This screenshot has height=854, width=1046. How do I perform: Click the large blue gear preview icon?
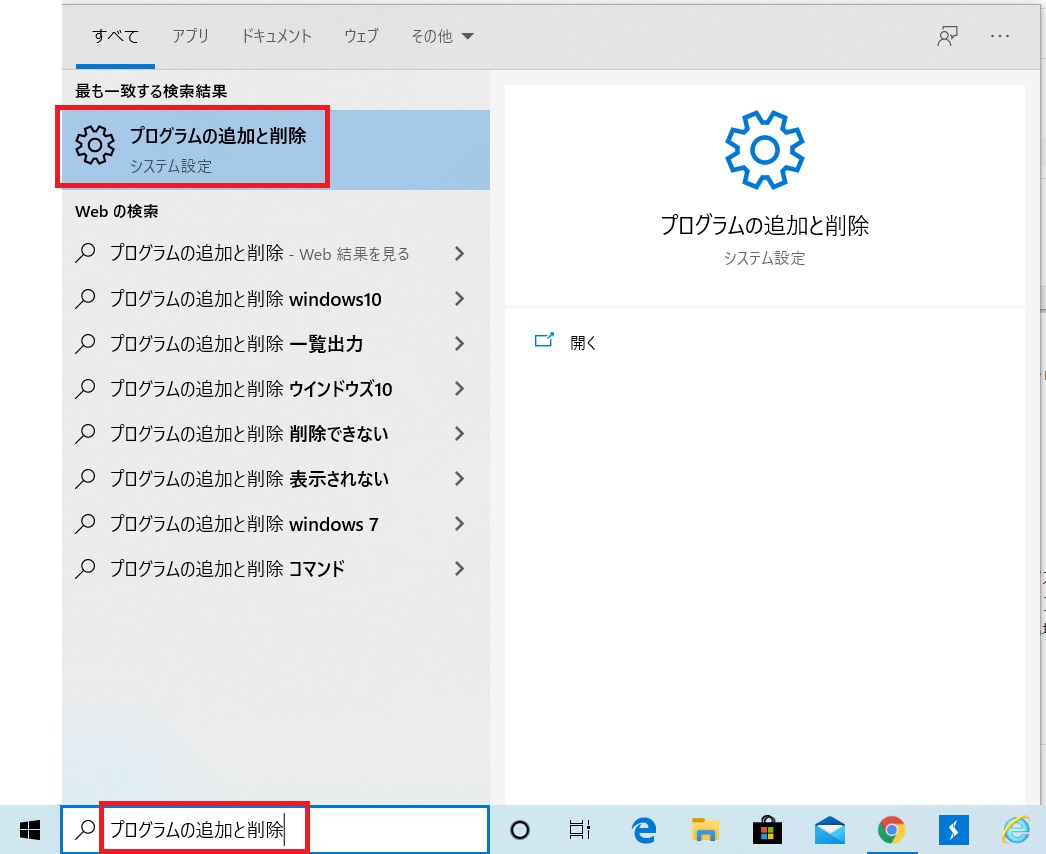click(x=764, y=150)
